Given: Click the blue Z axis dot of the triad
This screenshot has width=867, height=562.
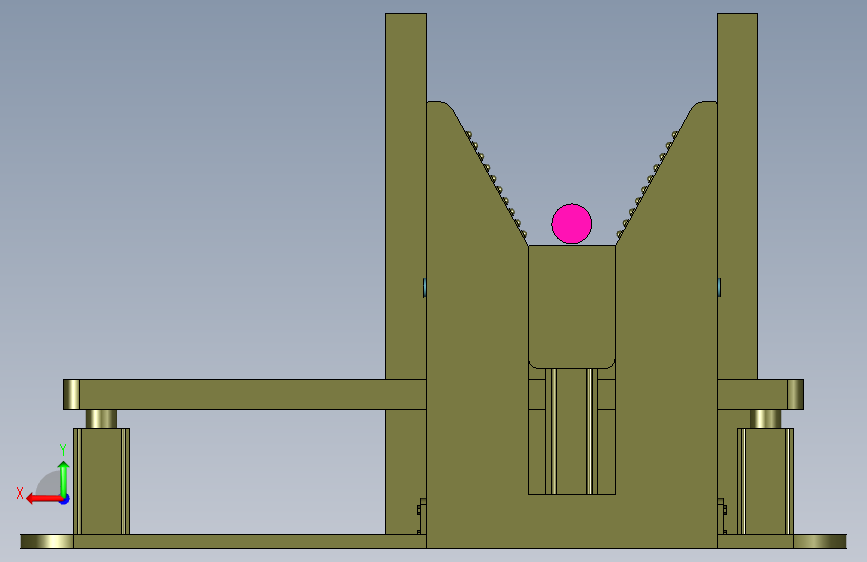Looking at the screenshot, I should [x=65, y=499].
